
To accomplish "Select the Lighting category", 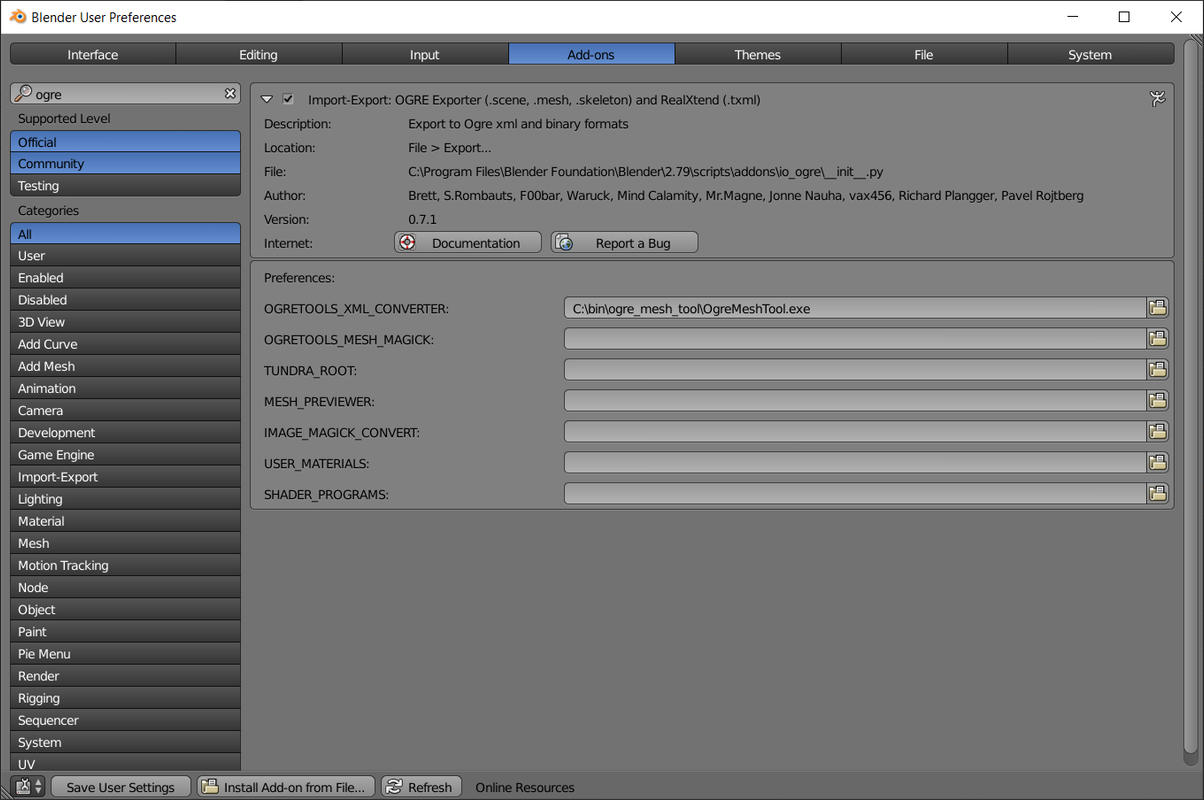I will (126, 499).
